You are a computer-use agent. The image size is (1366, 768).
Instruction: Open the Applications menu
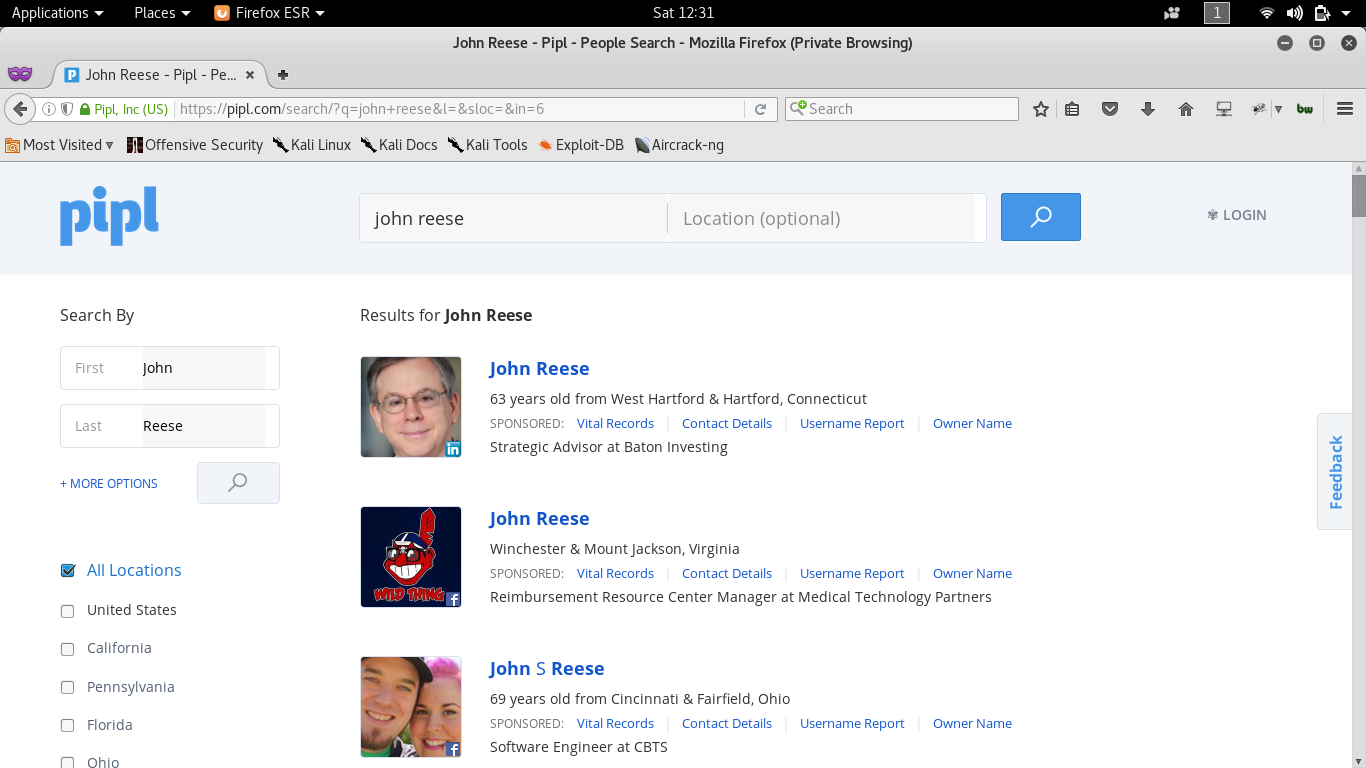click(57, 13)
